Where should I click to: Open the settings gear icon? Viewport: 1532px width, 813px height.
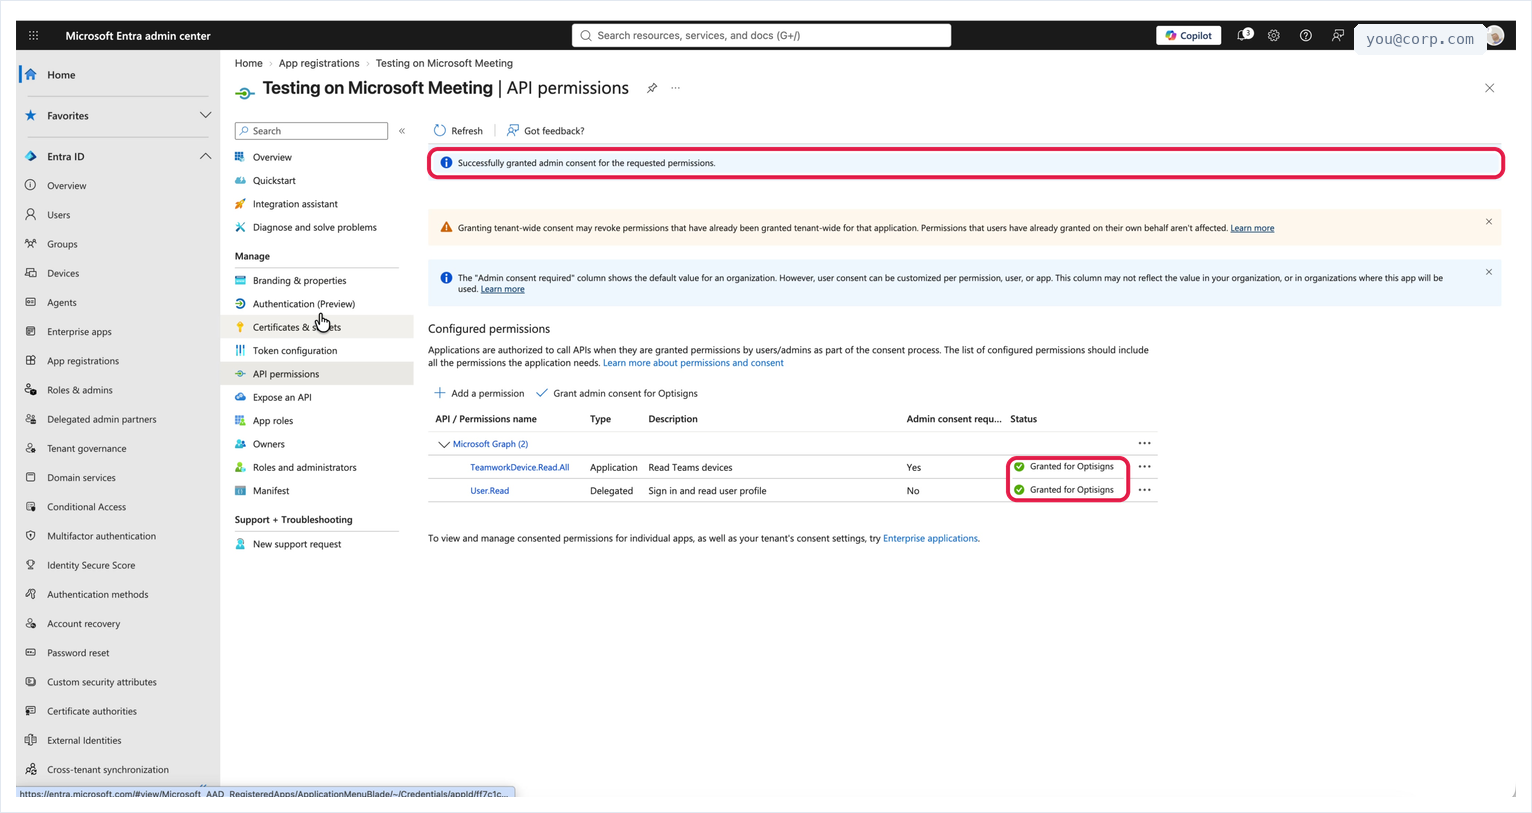[x=1273, y=35]
